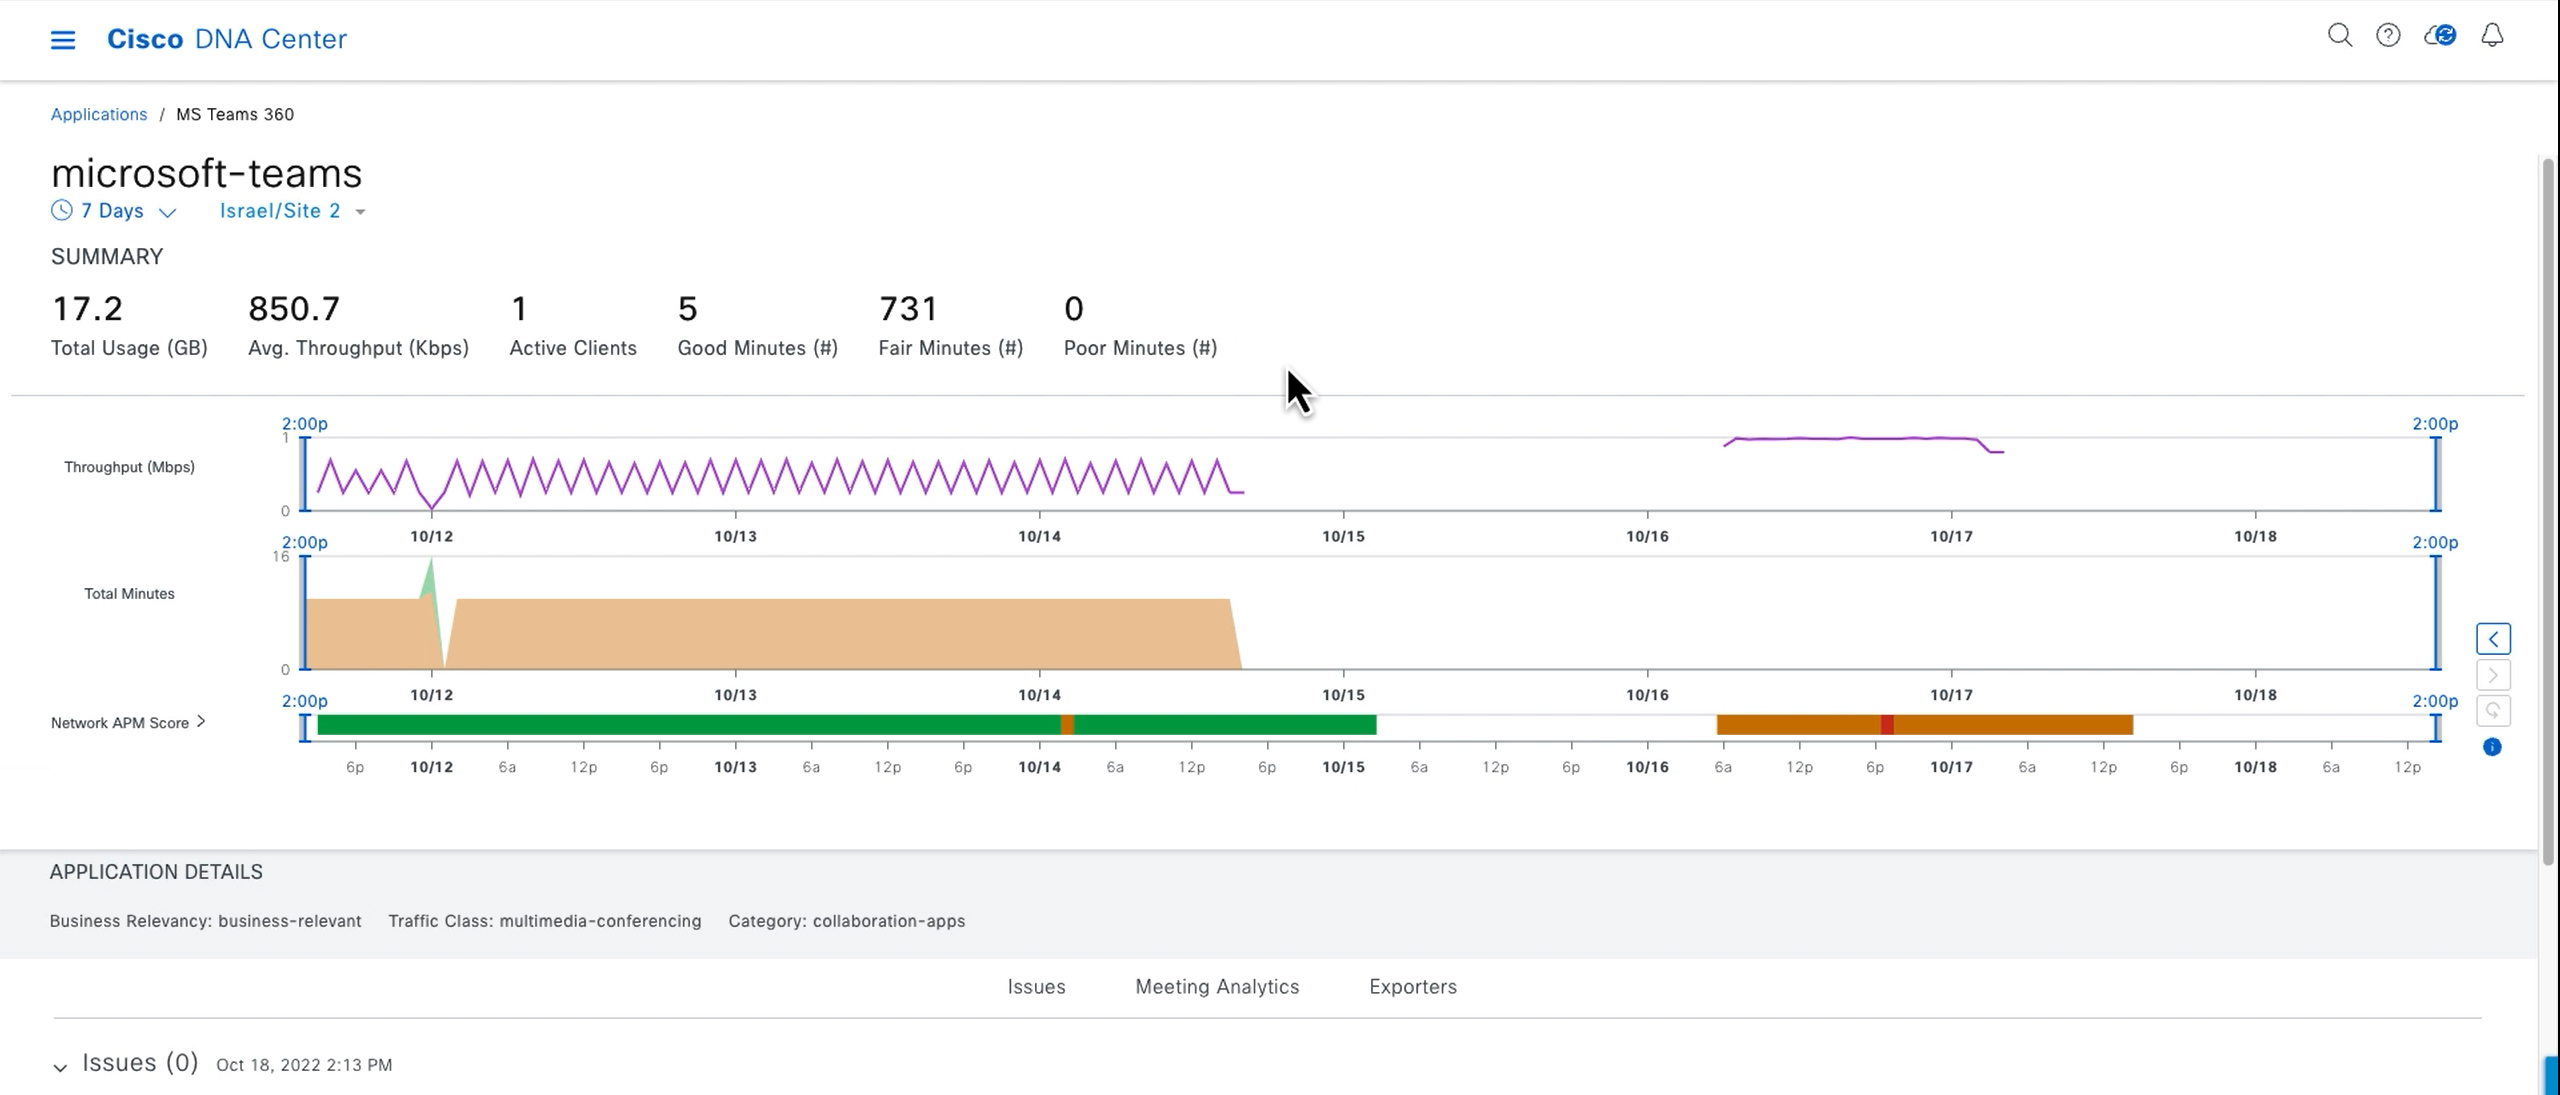Click the blue timeline info icon
The image size is (2560, 1095).
point(2492,747)
